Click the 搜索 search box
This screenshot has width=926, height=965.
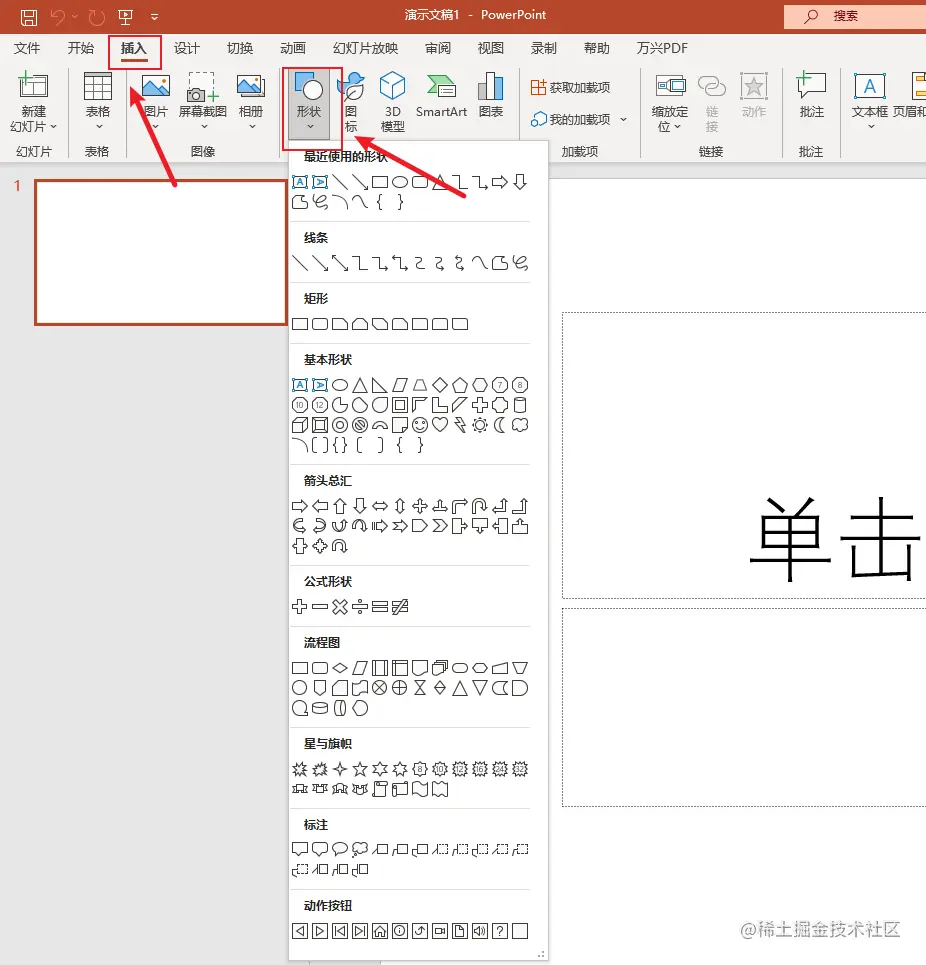click(855, 16)
